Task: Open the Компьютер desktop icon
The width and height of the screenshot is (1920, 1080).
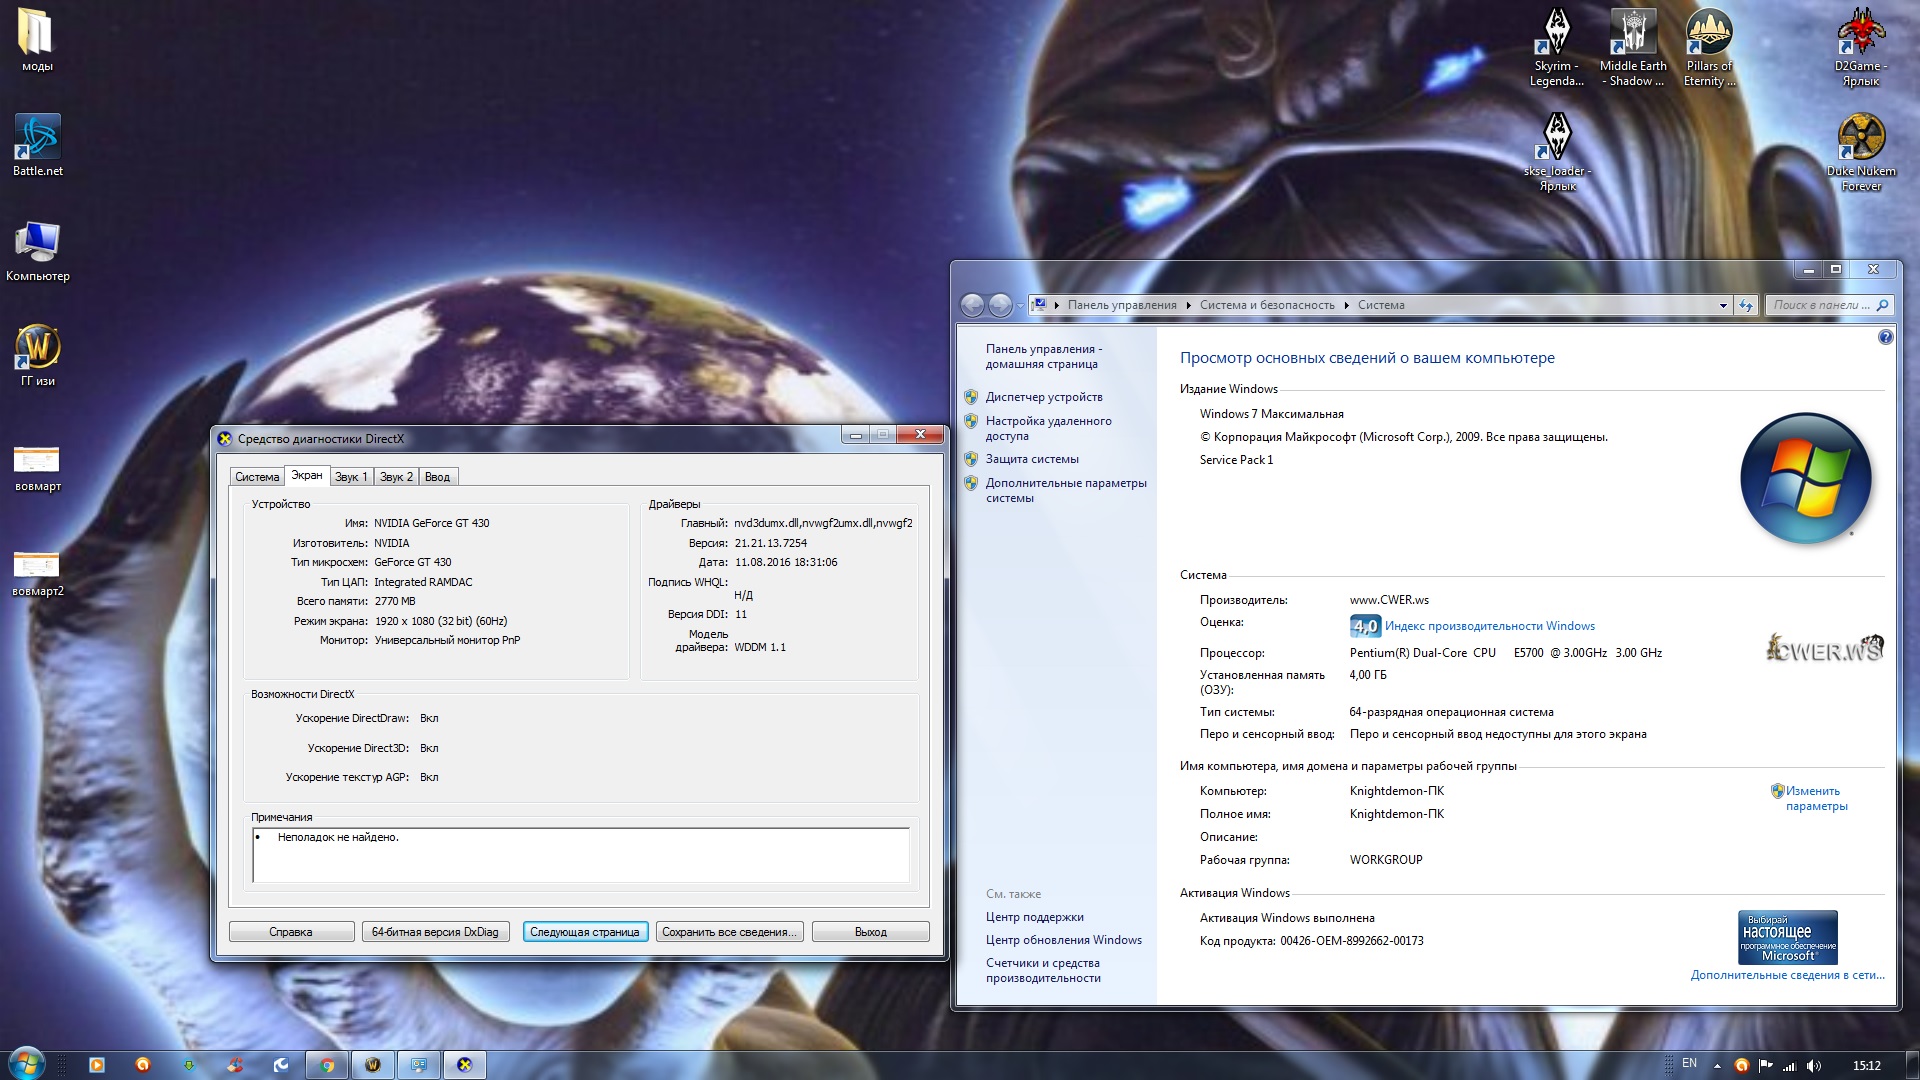Action: [x=37, y=251]
